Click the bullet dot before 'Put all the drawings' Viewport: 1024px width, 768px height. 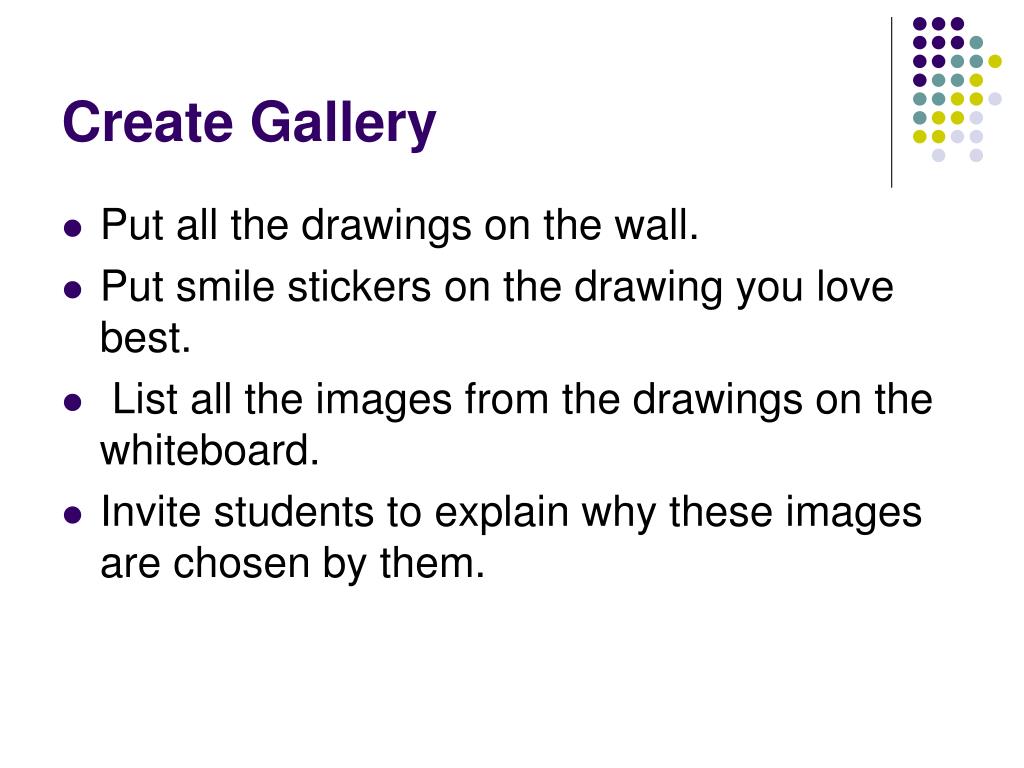(x=73, y=228)
